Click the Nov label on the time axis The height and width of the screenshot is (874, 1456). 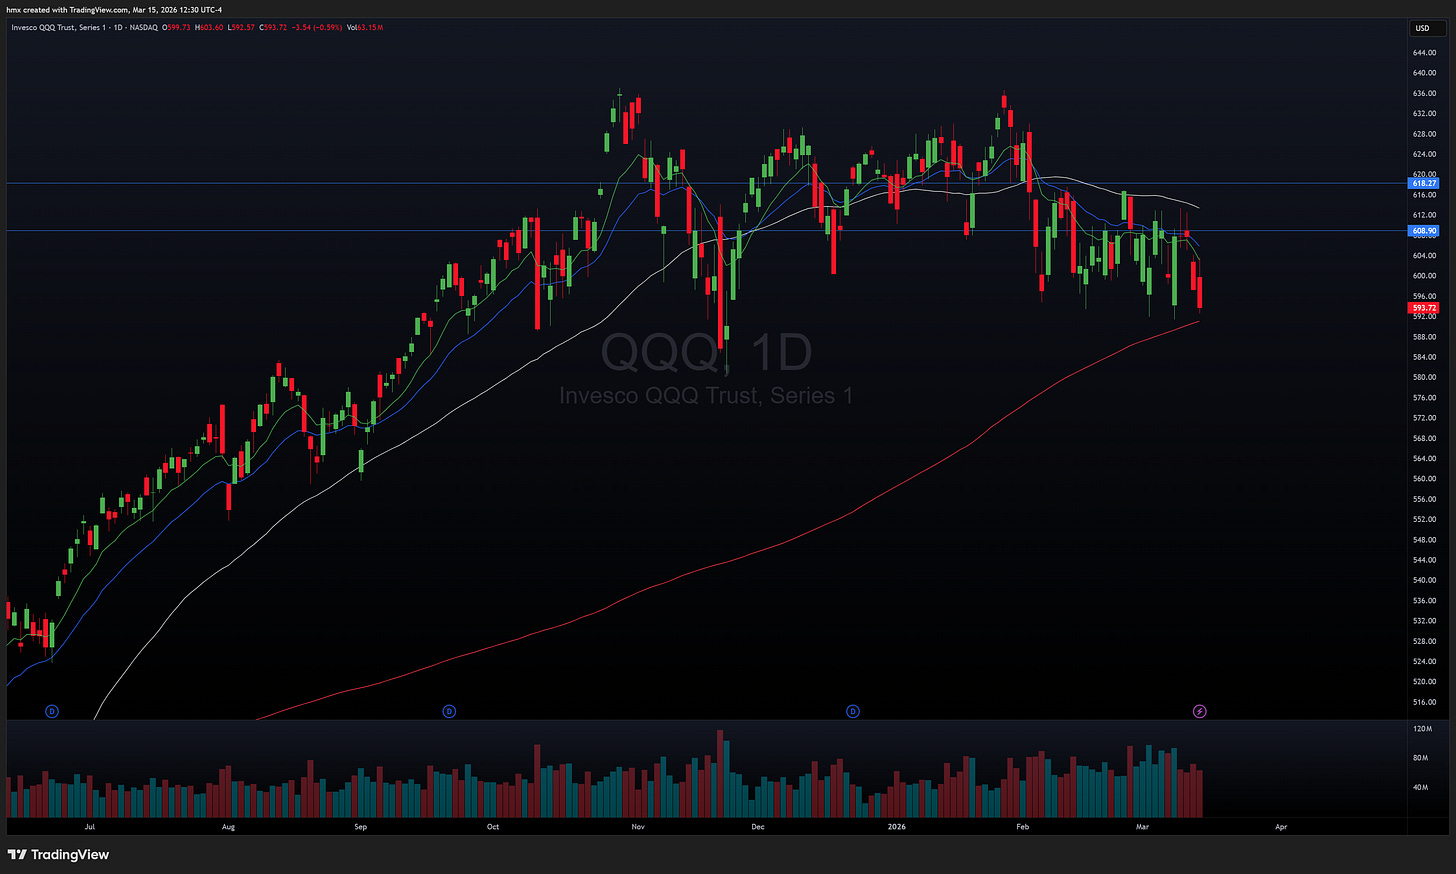click(638, 827)
